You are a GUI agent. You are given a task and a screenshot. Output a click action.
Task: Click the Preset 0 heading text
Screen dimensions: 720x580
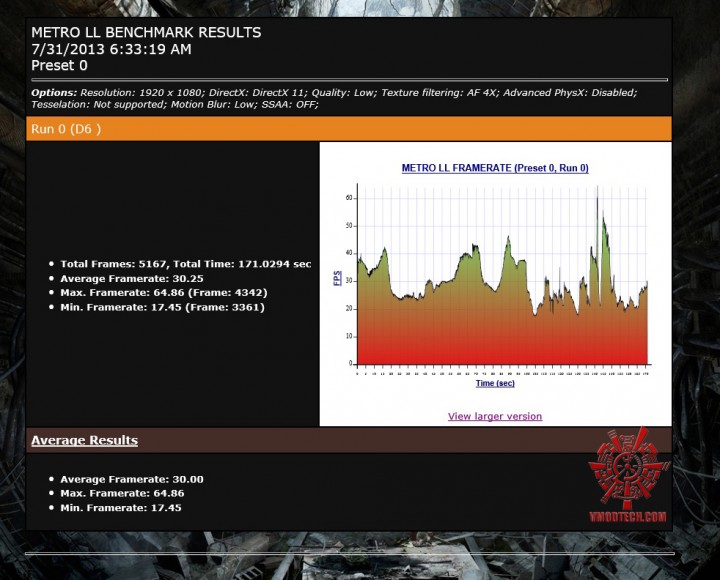59,66
